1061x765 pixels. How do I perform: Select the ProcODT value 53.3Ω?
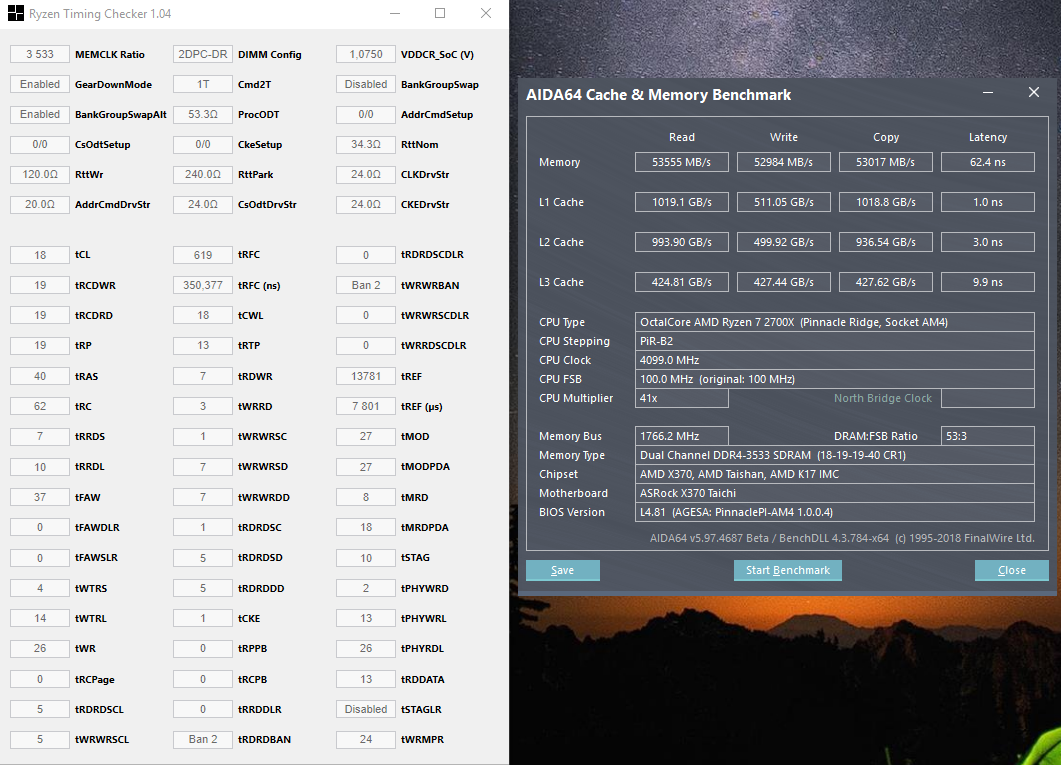click(203, 114)
